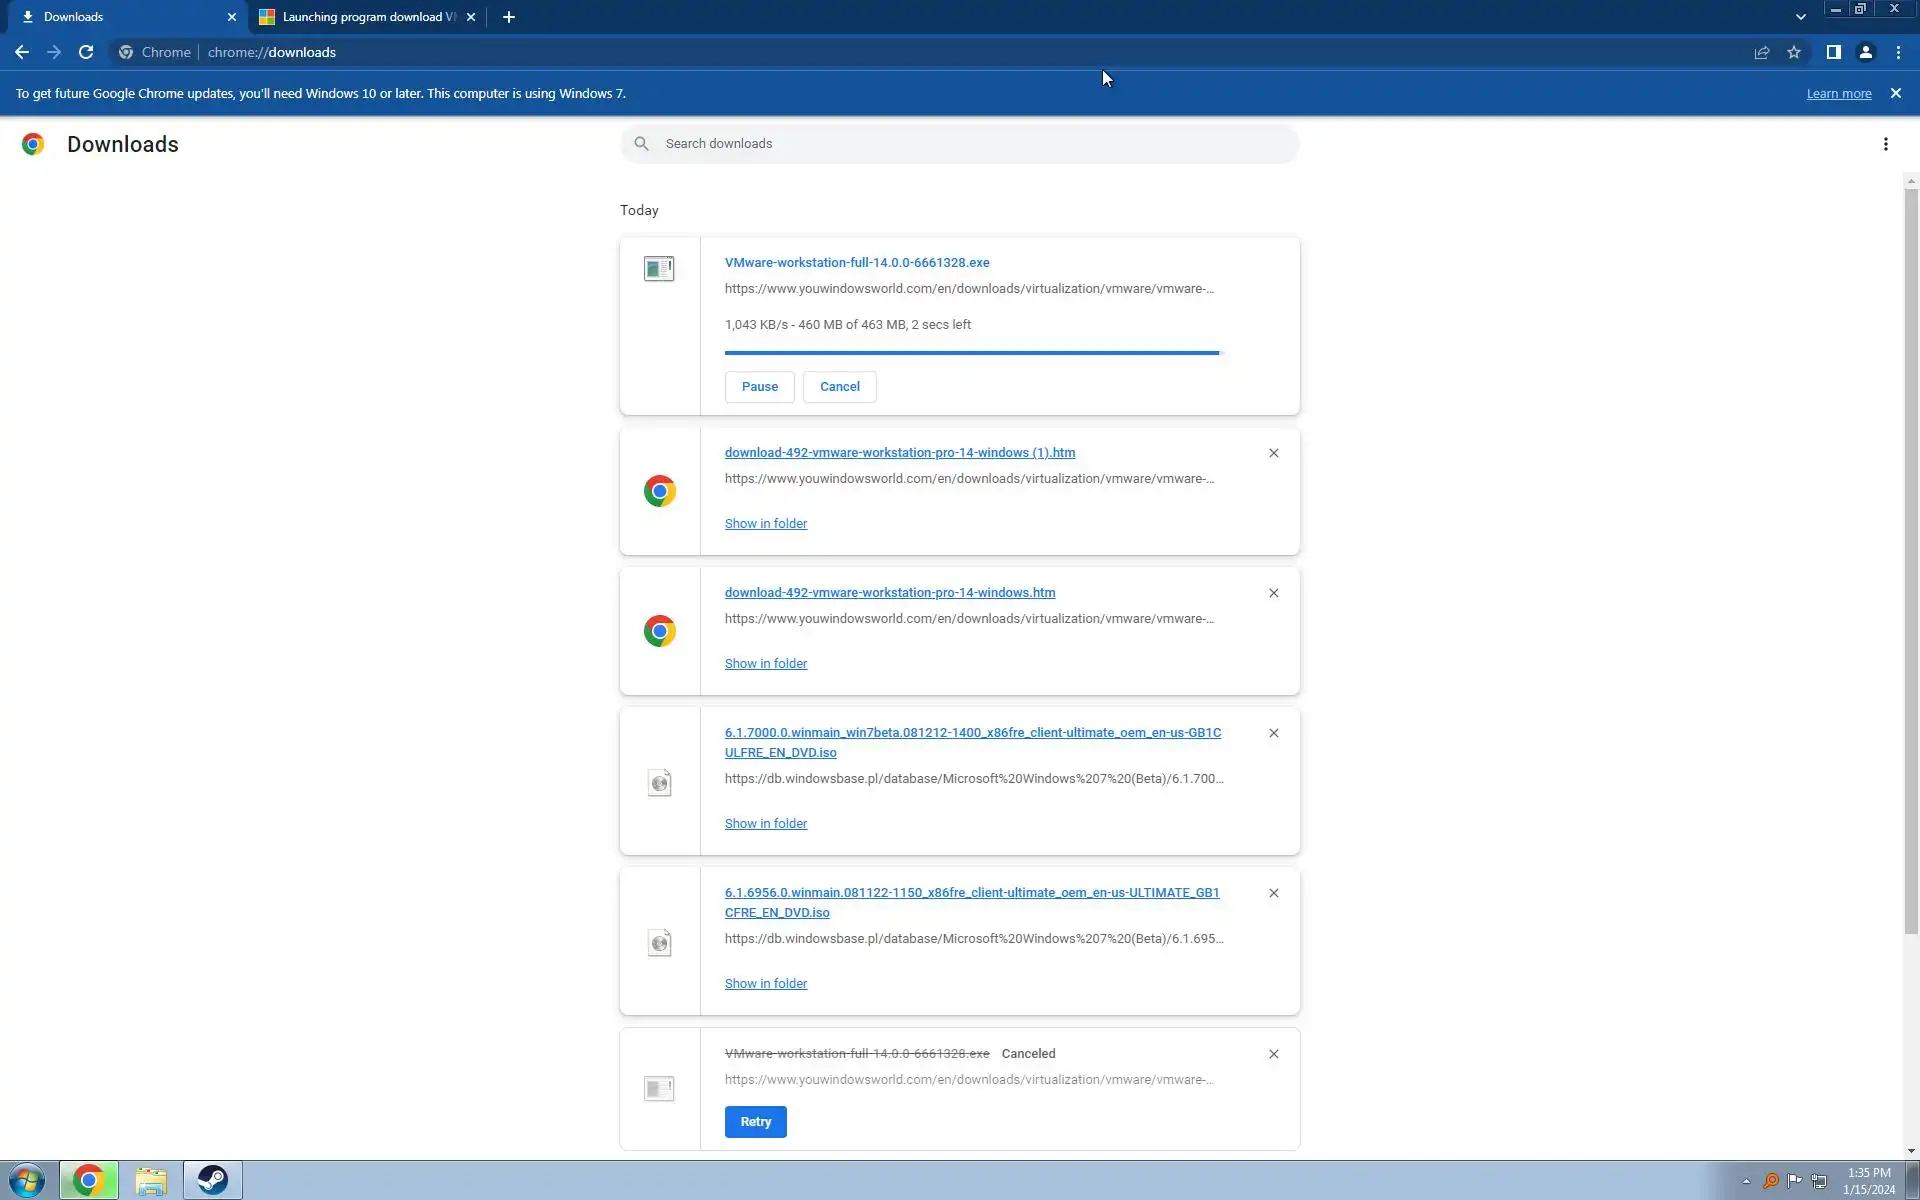
Task: Reload the page with the refresh icon
Action: (x=86, y=52)
